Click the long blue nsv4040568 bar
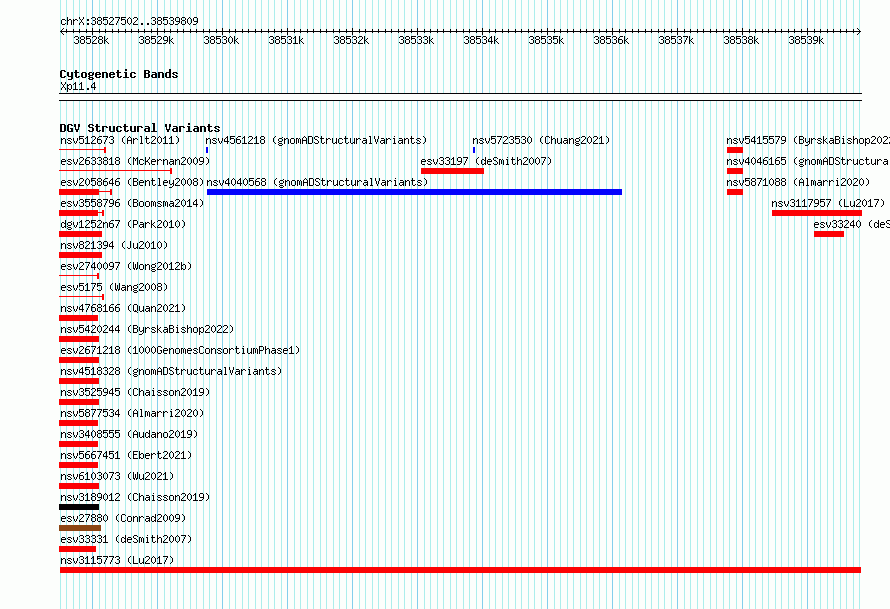The width and height of the screenshot is (890, 609). click(x=414, y=192)
